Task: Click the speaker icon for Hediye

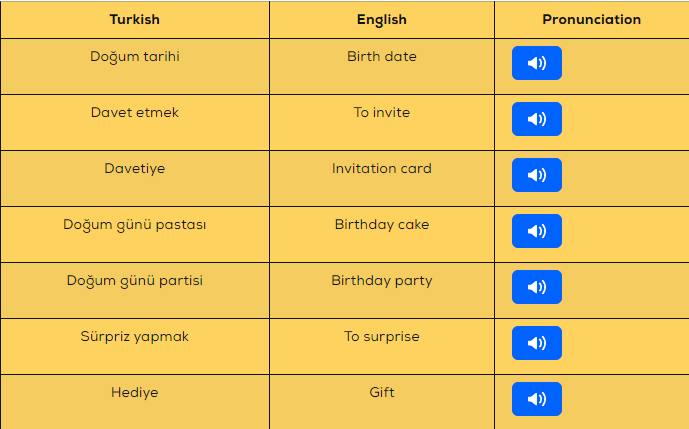Action: pyautogui.click(x=537, y=399)
